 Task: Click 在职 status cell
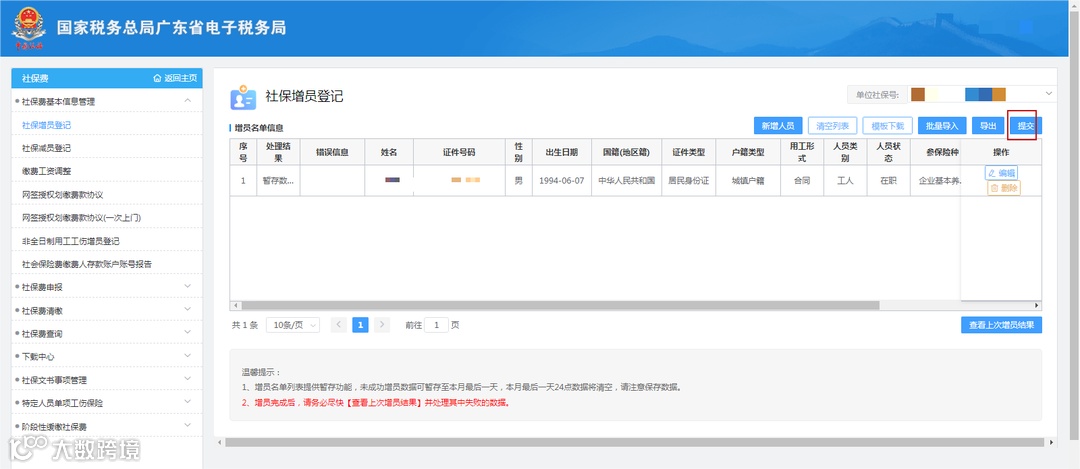pos(888,180)
